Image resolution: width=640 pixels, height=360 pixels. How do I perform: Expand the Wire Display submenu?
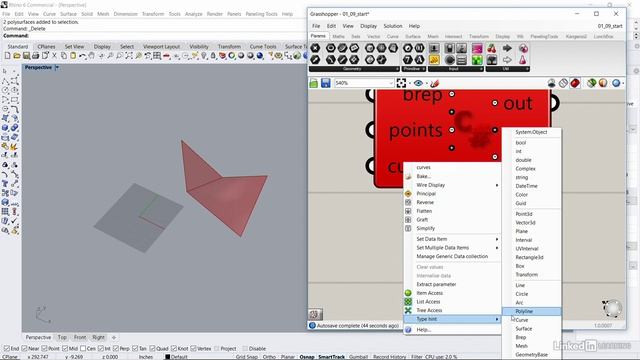point(452,185)
